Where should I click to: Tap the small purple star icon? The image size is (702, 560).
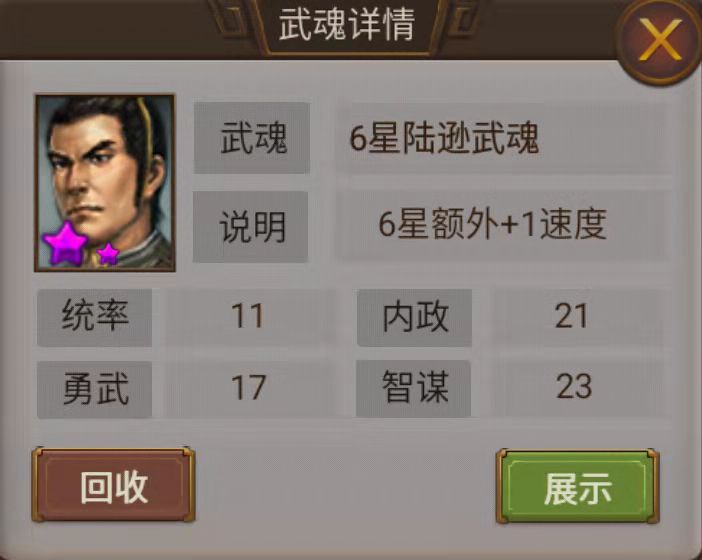tap(108, 253)
